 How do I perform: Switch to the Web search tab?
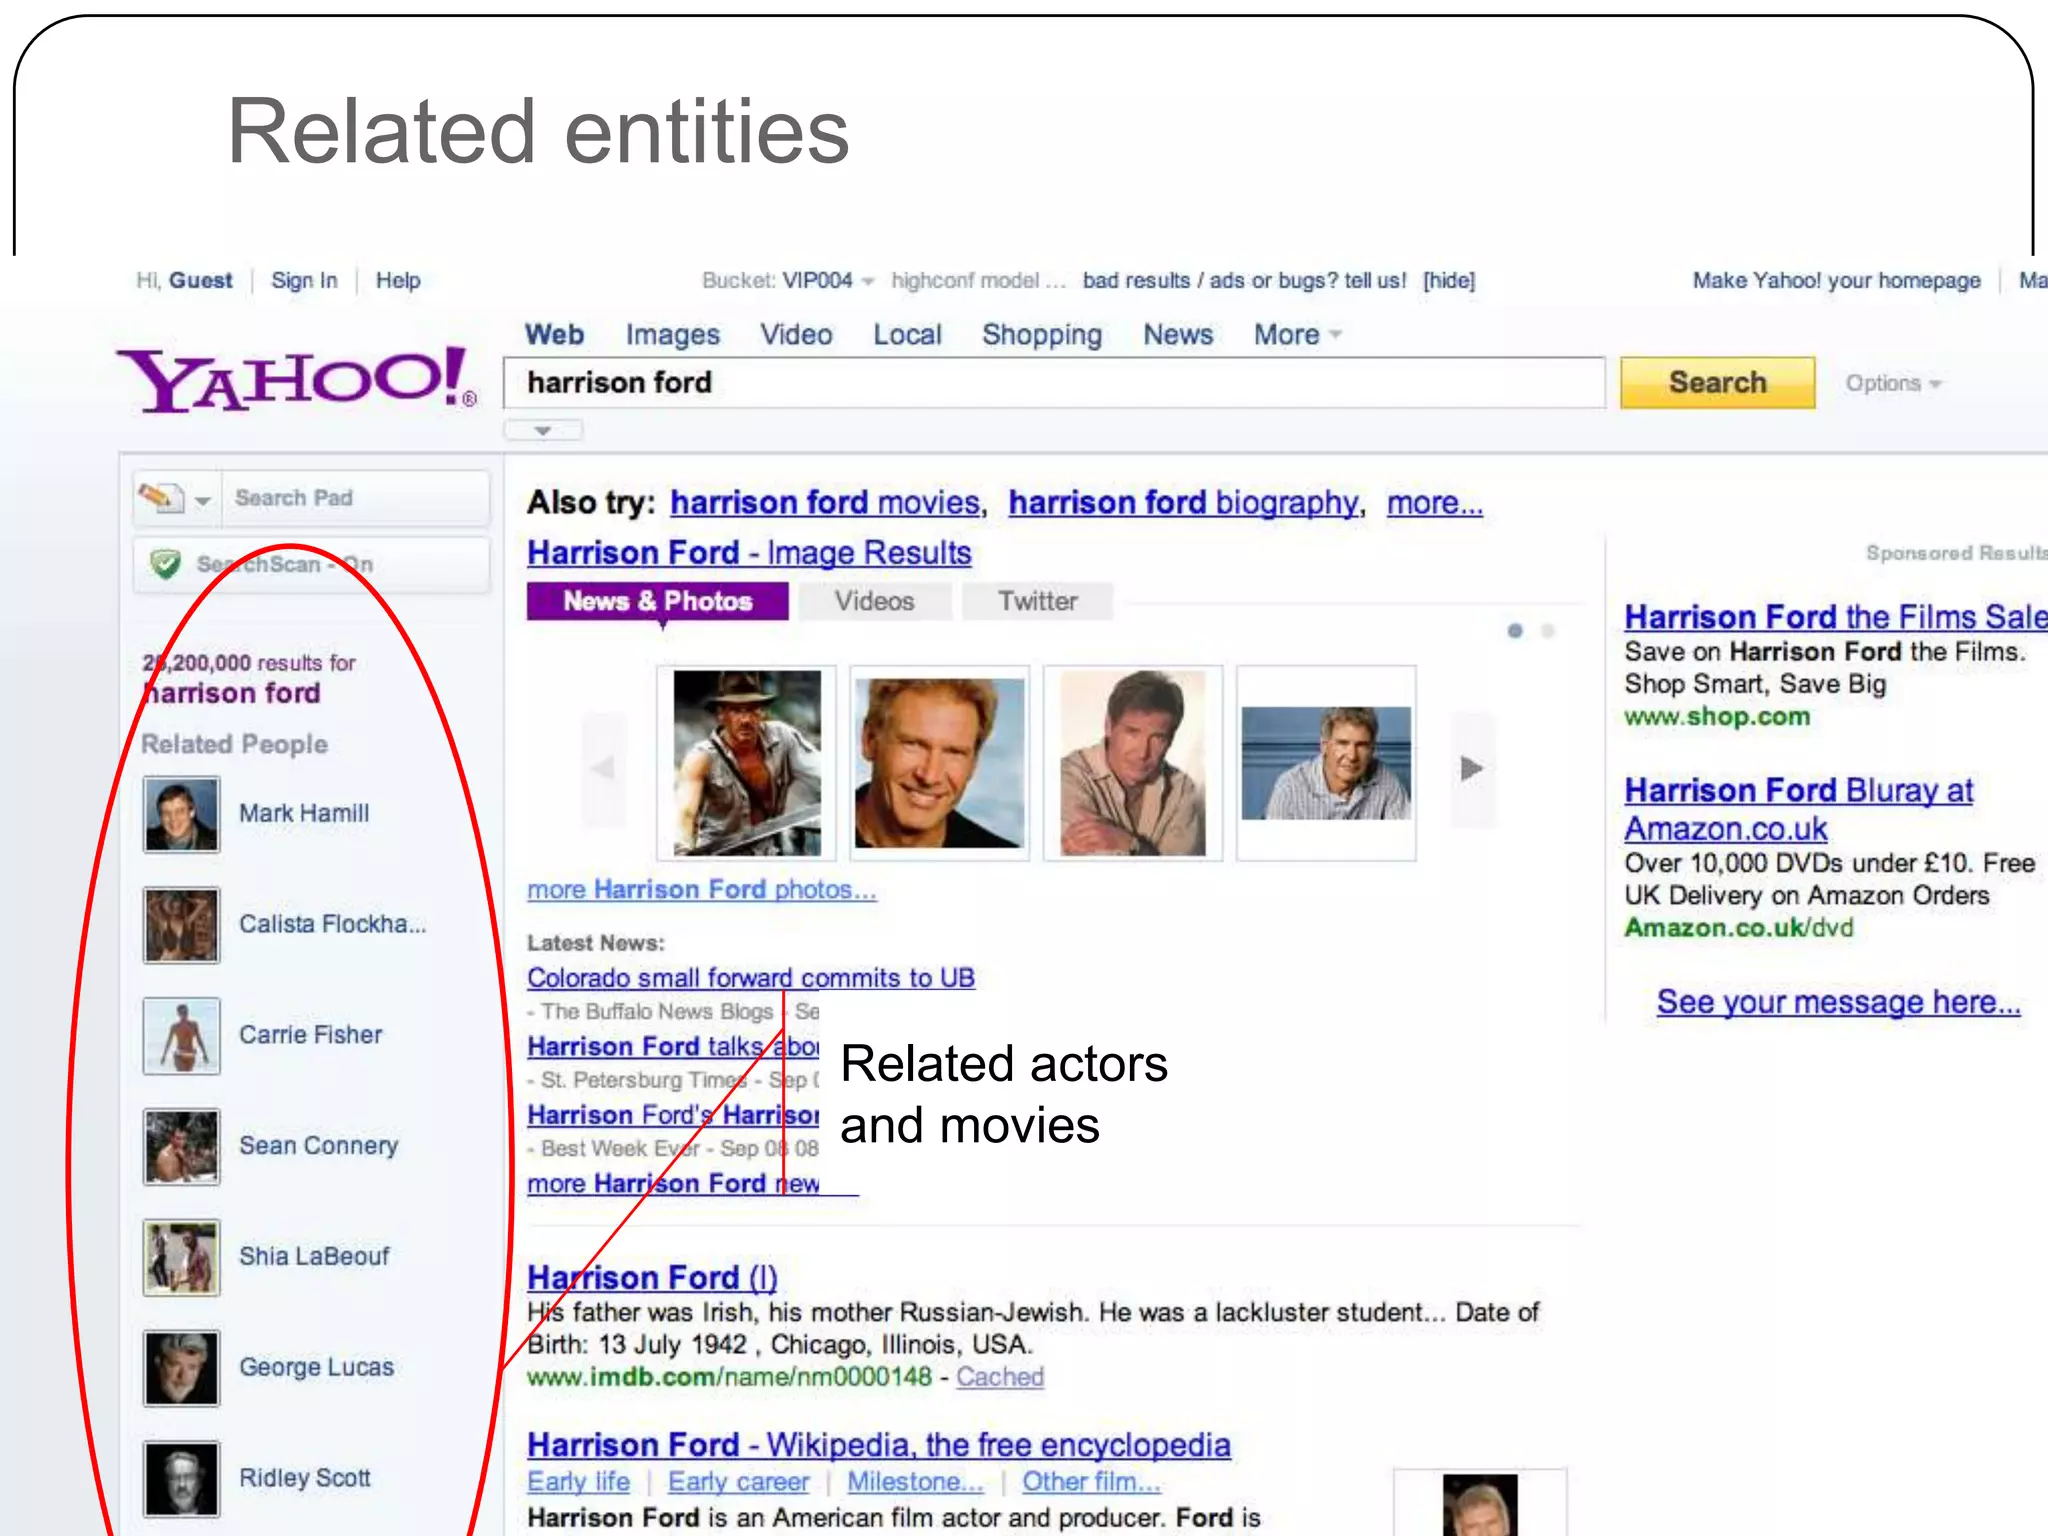pyautogui.click(x=555, y=335)
